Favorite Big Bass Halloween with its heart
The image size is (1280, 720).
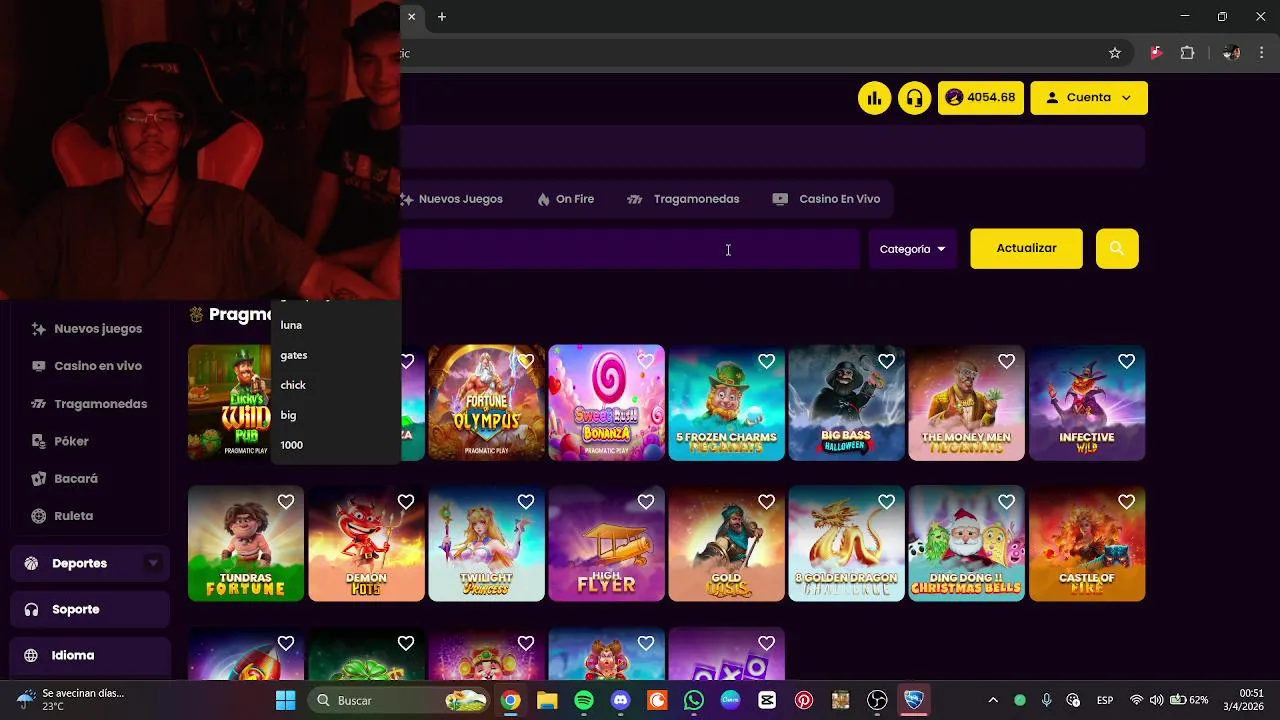(x=886, y=361)
